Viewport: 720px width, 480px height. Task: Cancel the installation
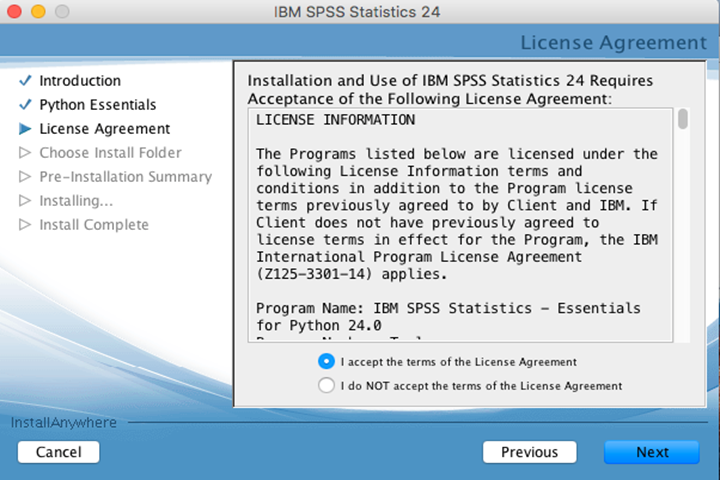tap(58, 452)
